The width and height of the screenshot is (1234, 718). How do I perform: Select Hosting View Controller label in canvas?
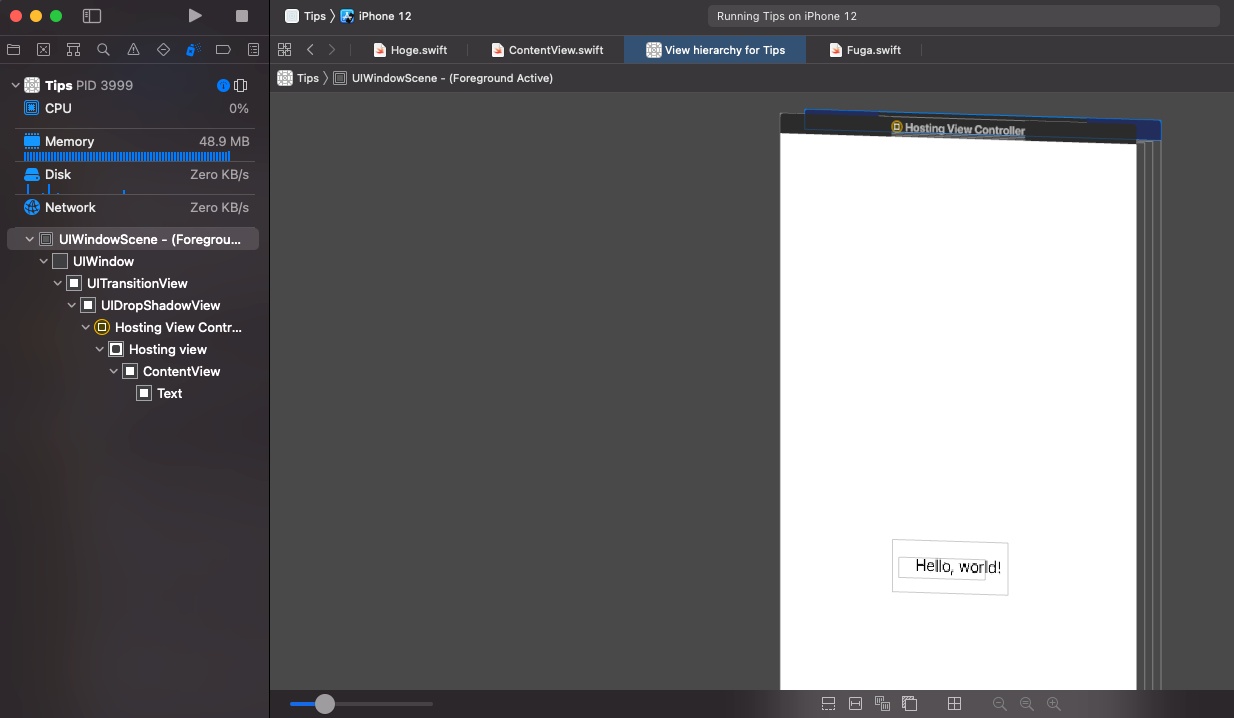(957, 128)
